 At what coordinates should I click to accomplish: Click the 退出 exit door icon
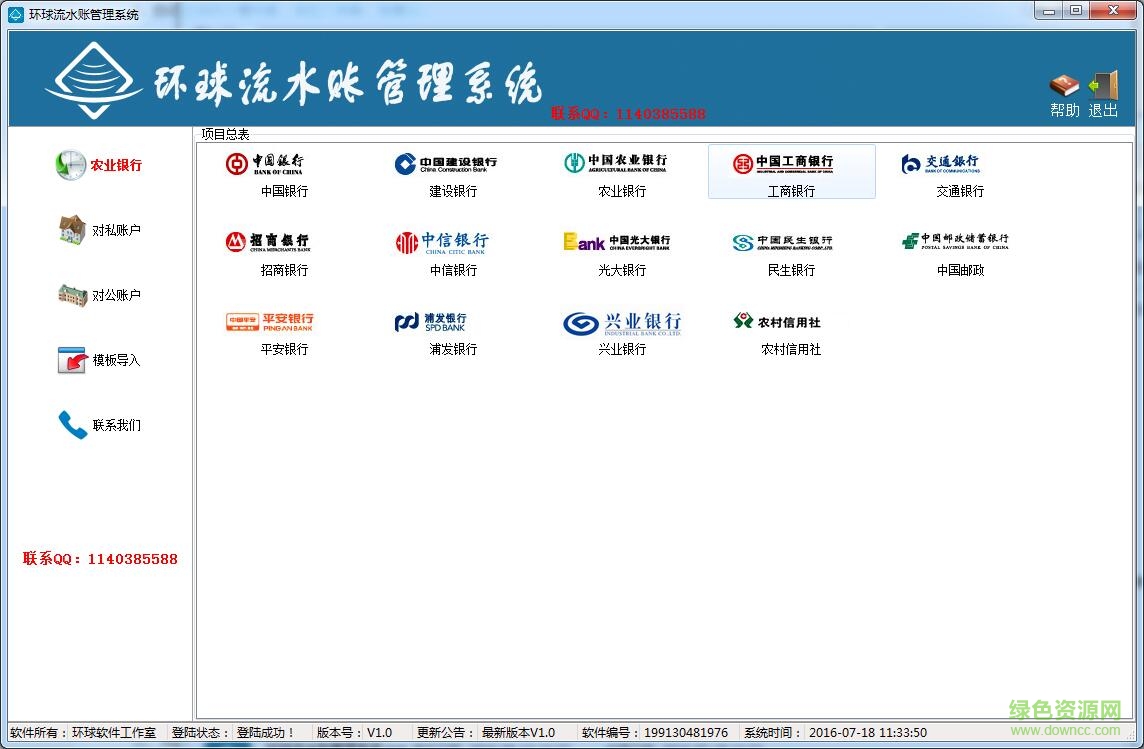pos(1103,85)
